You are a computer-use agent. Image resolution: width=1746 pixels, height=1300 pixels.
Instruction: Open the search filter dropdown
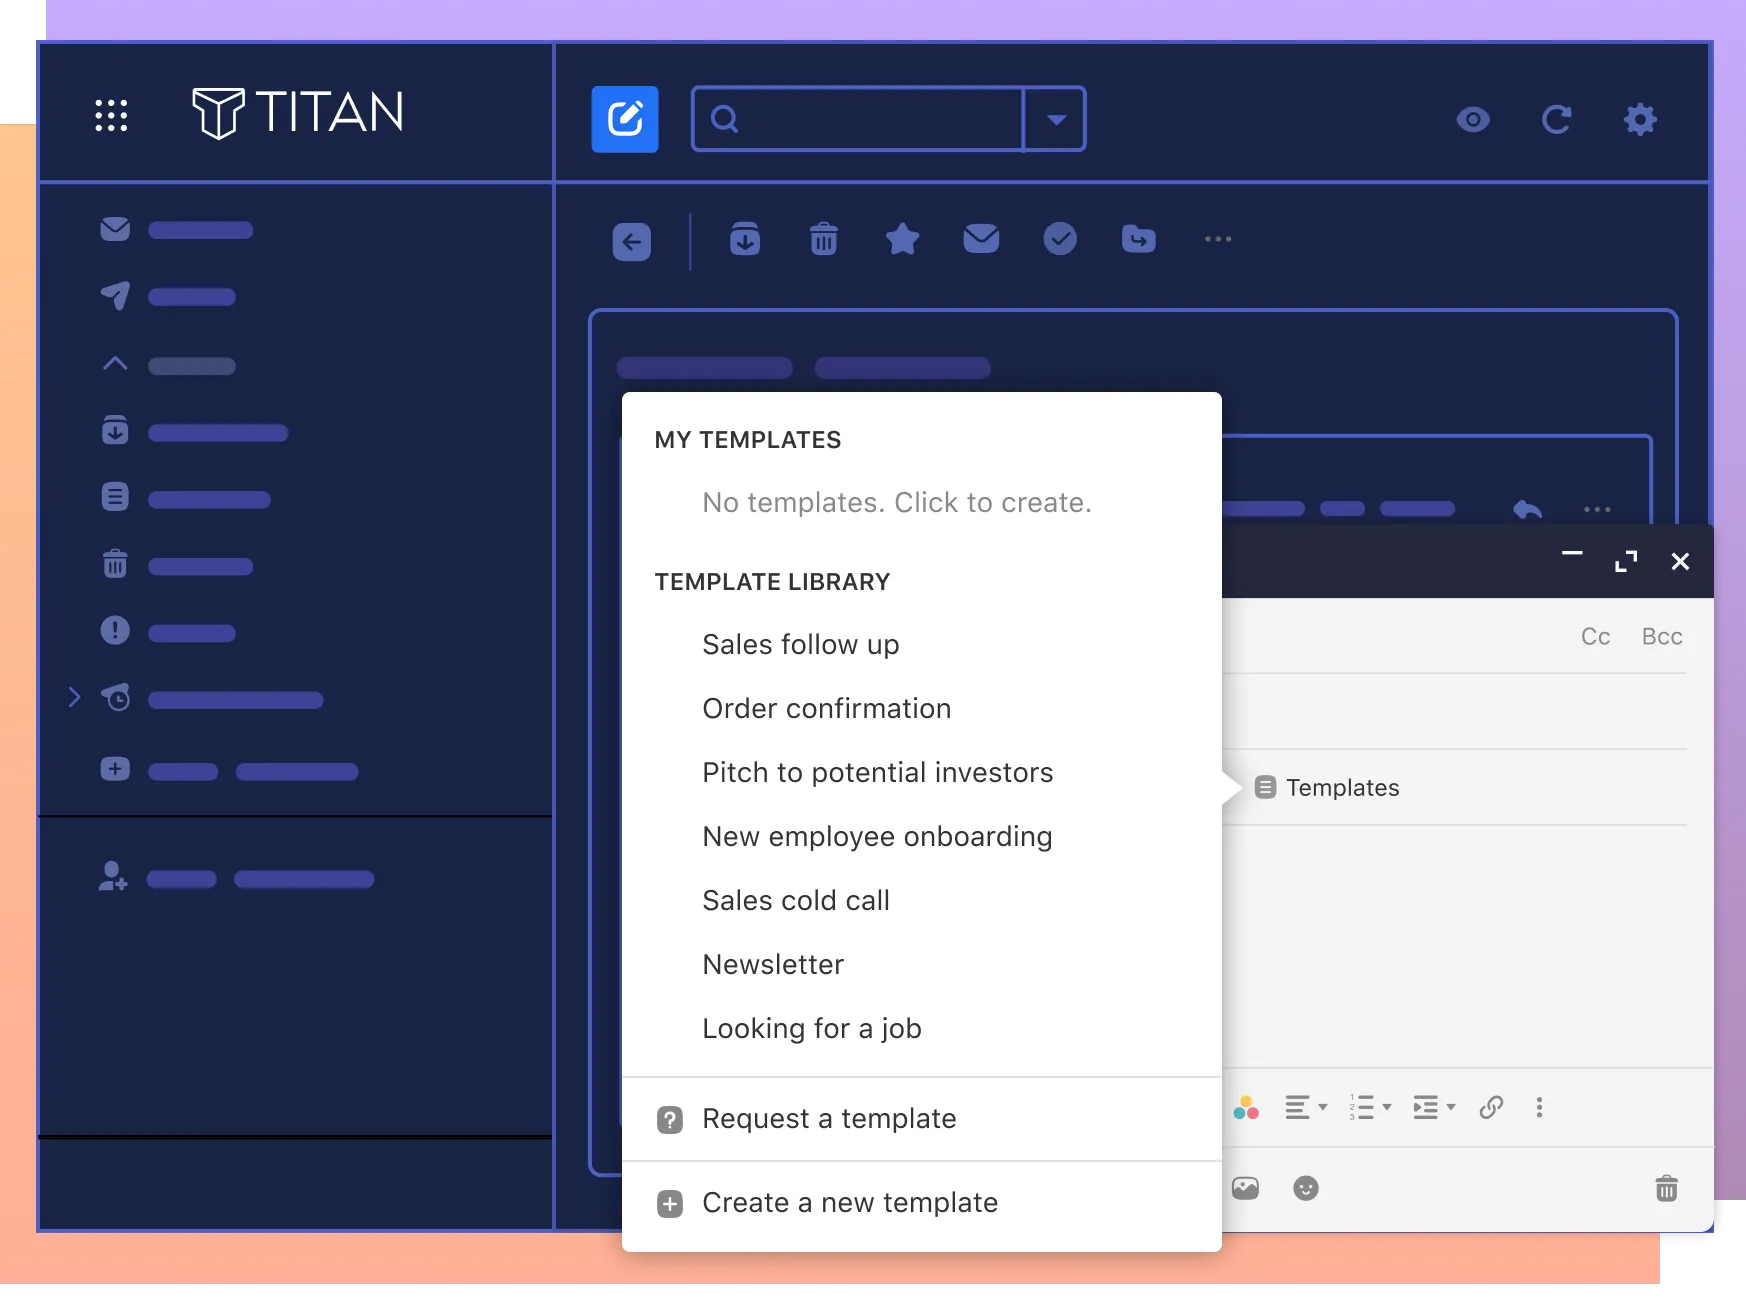[1056, 119]
